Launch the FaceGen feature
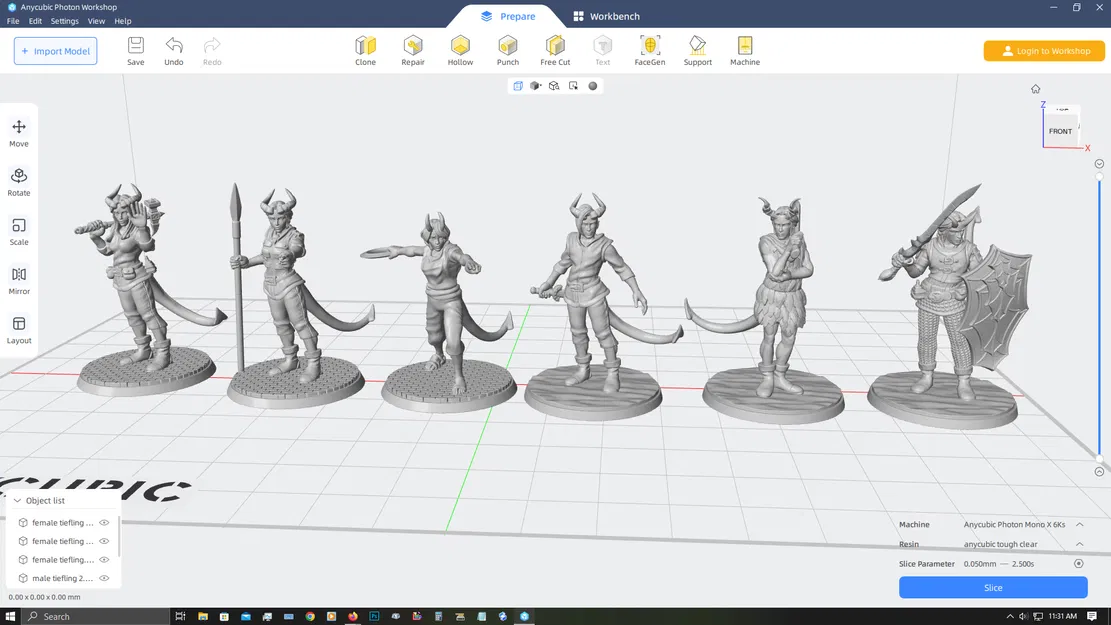This screenshot has height=625, width=1111. pos(650,47)
